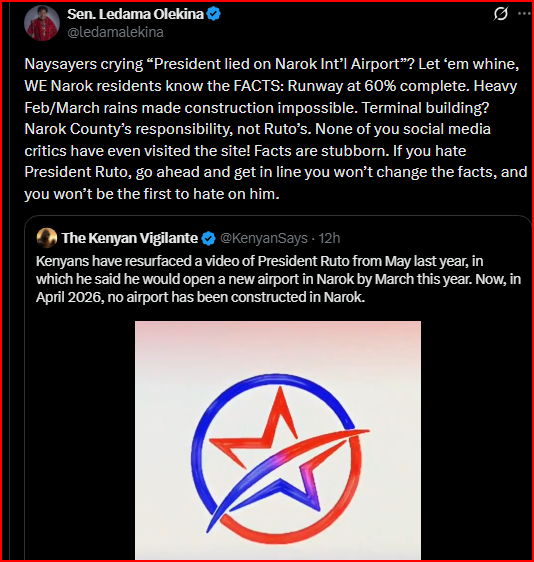Open the @ledamalekina handle link
534x562 pixels.
pyautogui.click(x=115, y=32)
